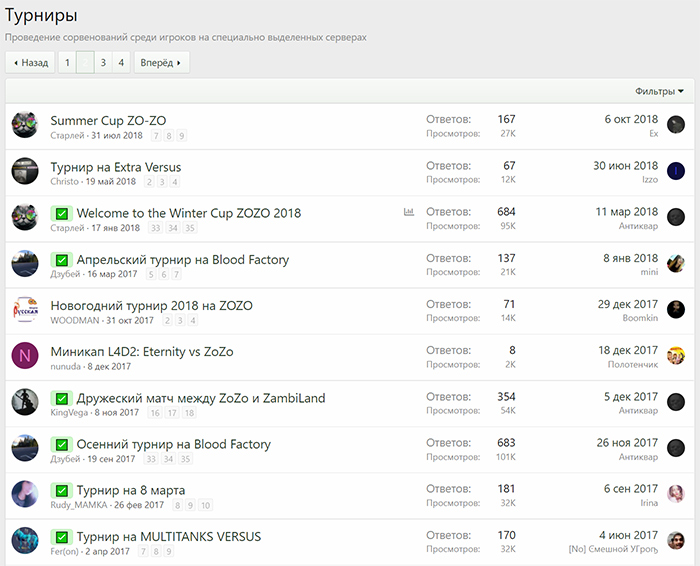This screenshot has height=566, width=700.
Task: Jump to page 35 of Осенний турнир thread
Action: click(186, 459)
